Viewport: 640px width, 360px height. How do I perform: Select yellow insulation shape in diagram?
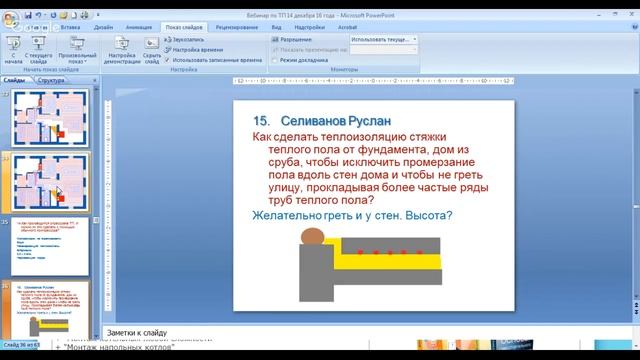[384, 262]
